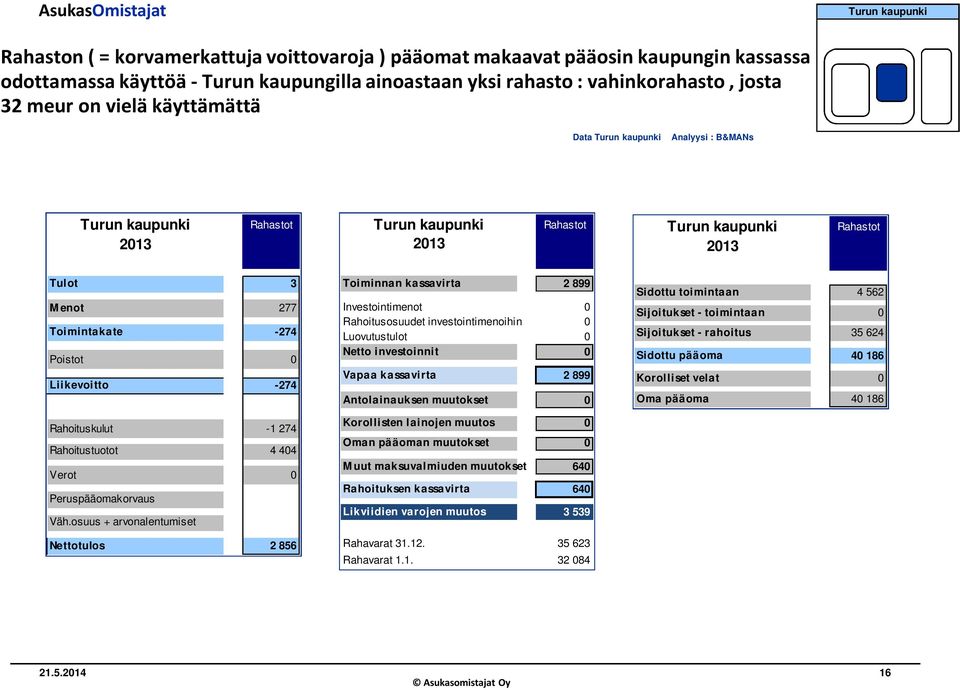Select the value 3 539

[564, 512]
